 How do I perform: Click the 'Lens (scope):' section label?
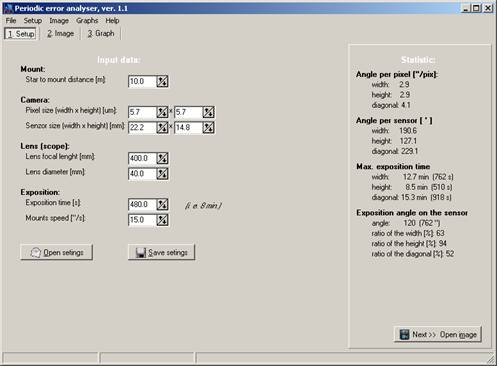pos(45,146)
